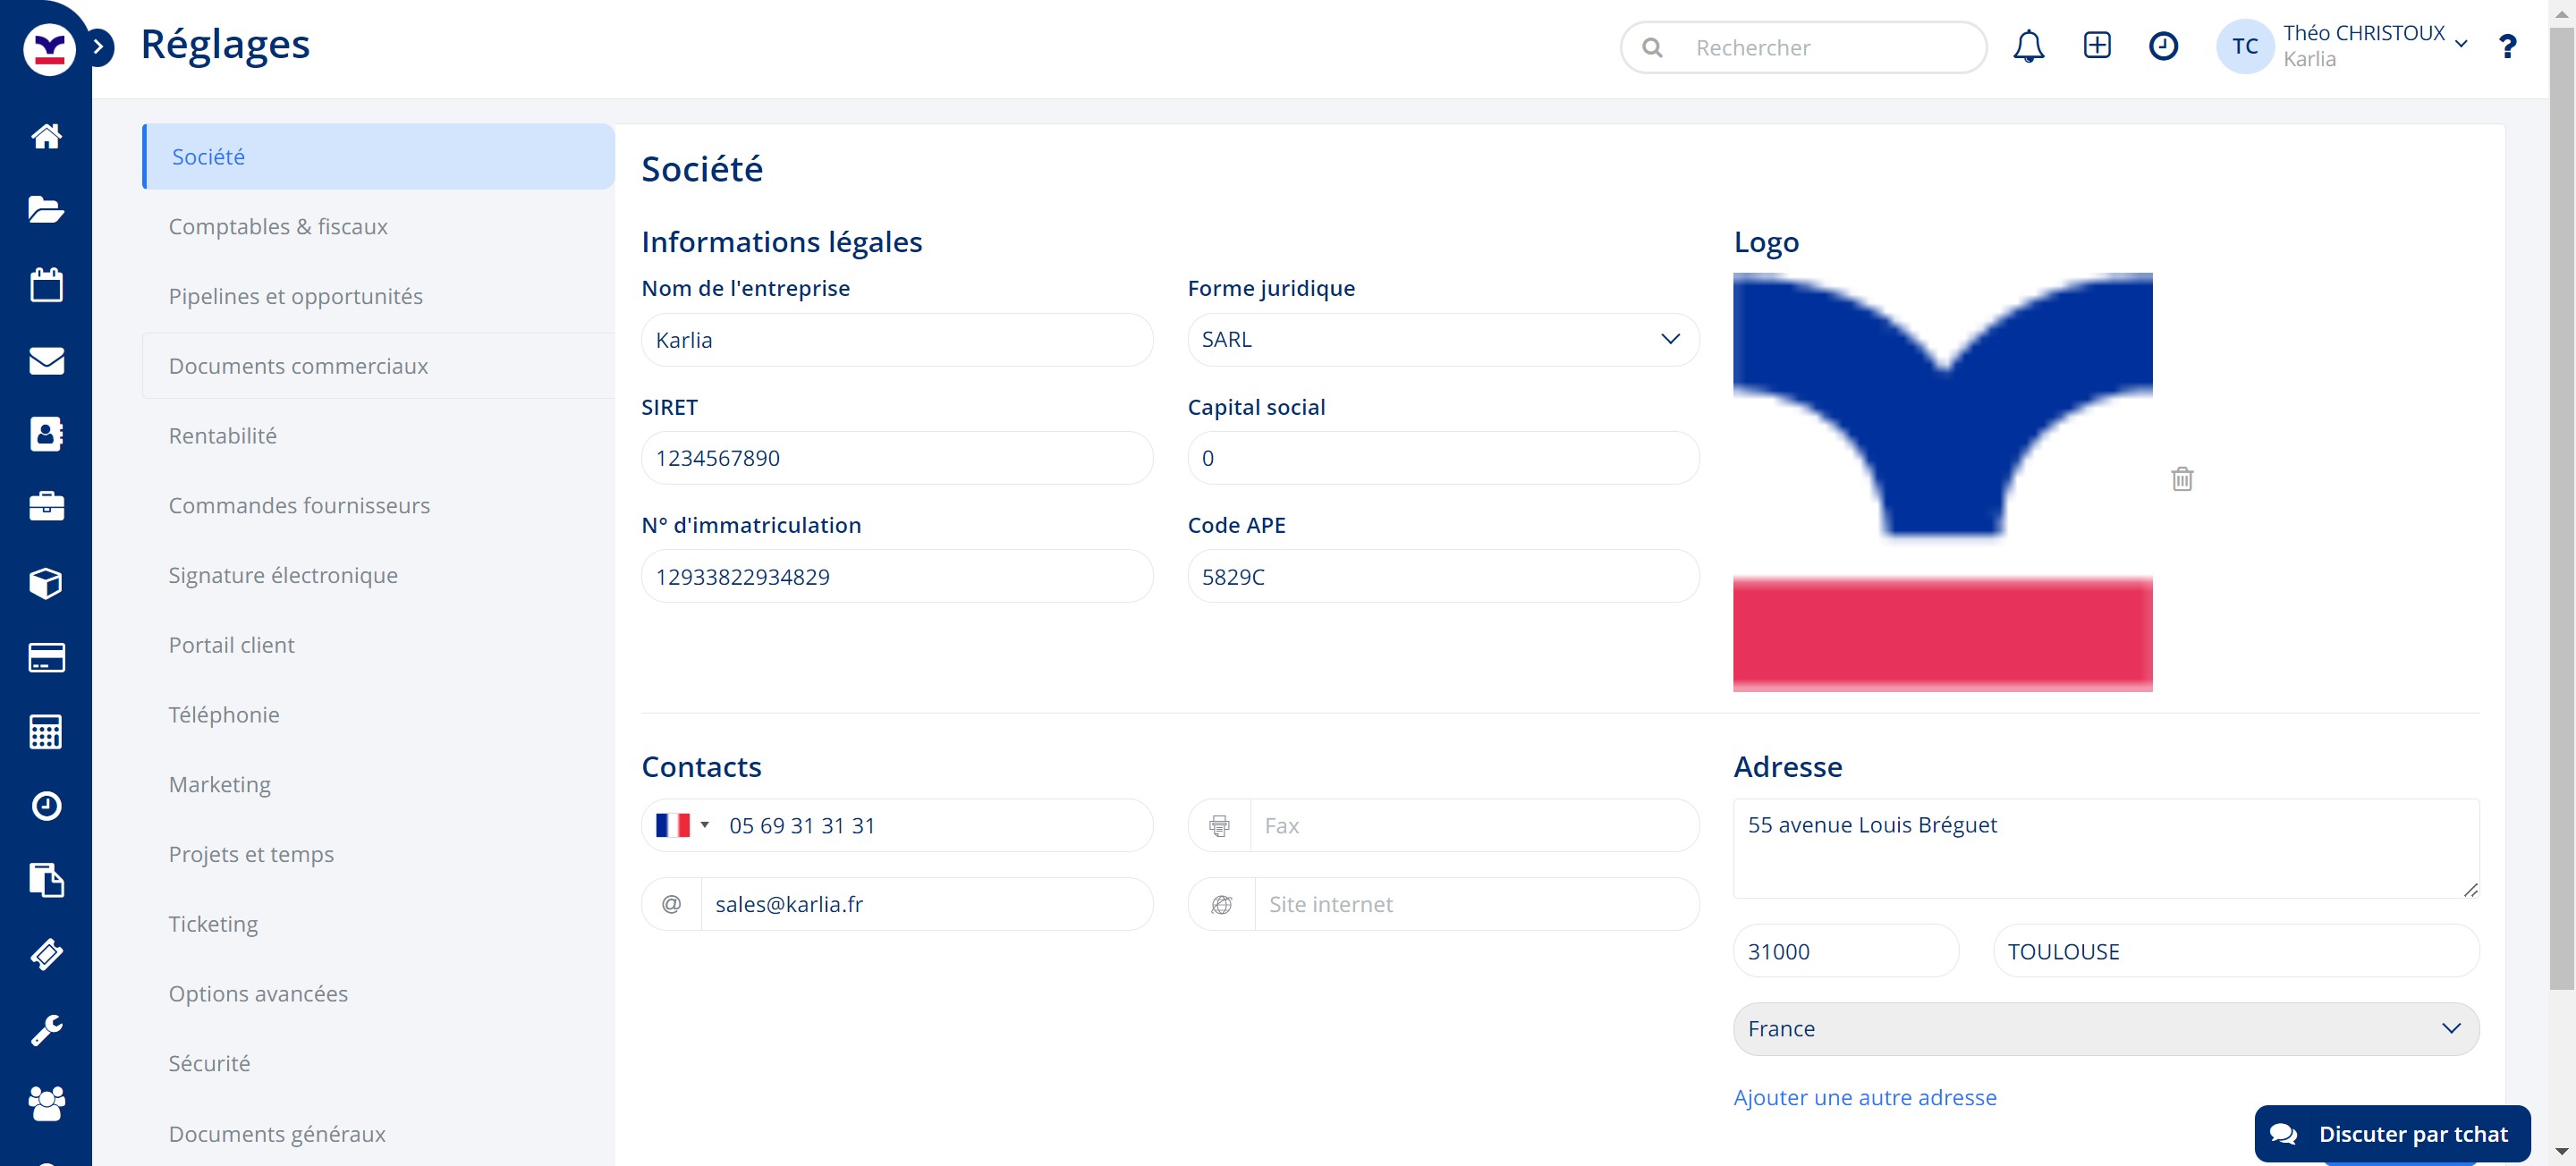
Task: Open the mail envelope sidebar icon
Action: pyautogui.click(x=46, y=360)
